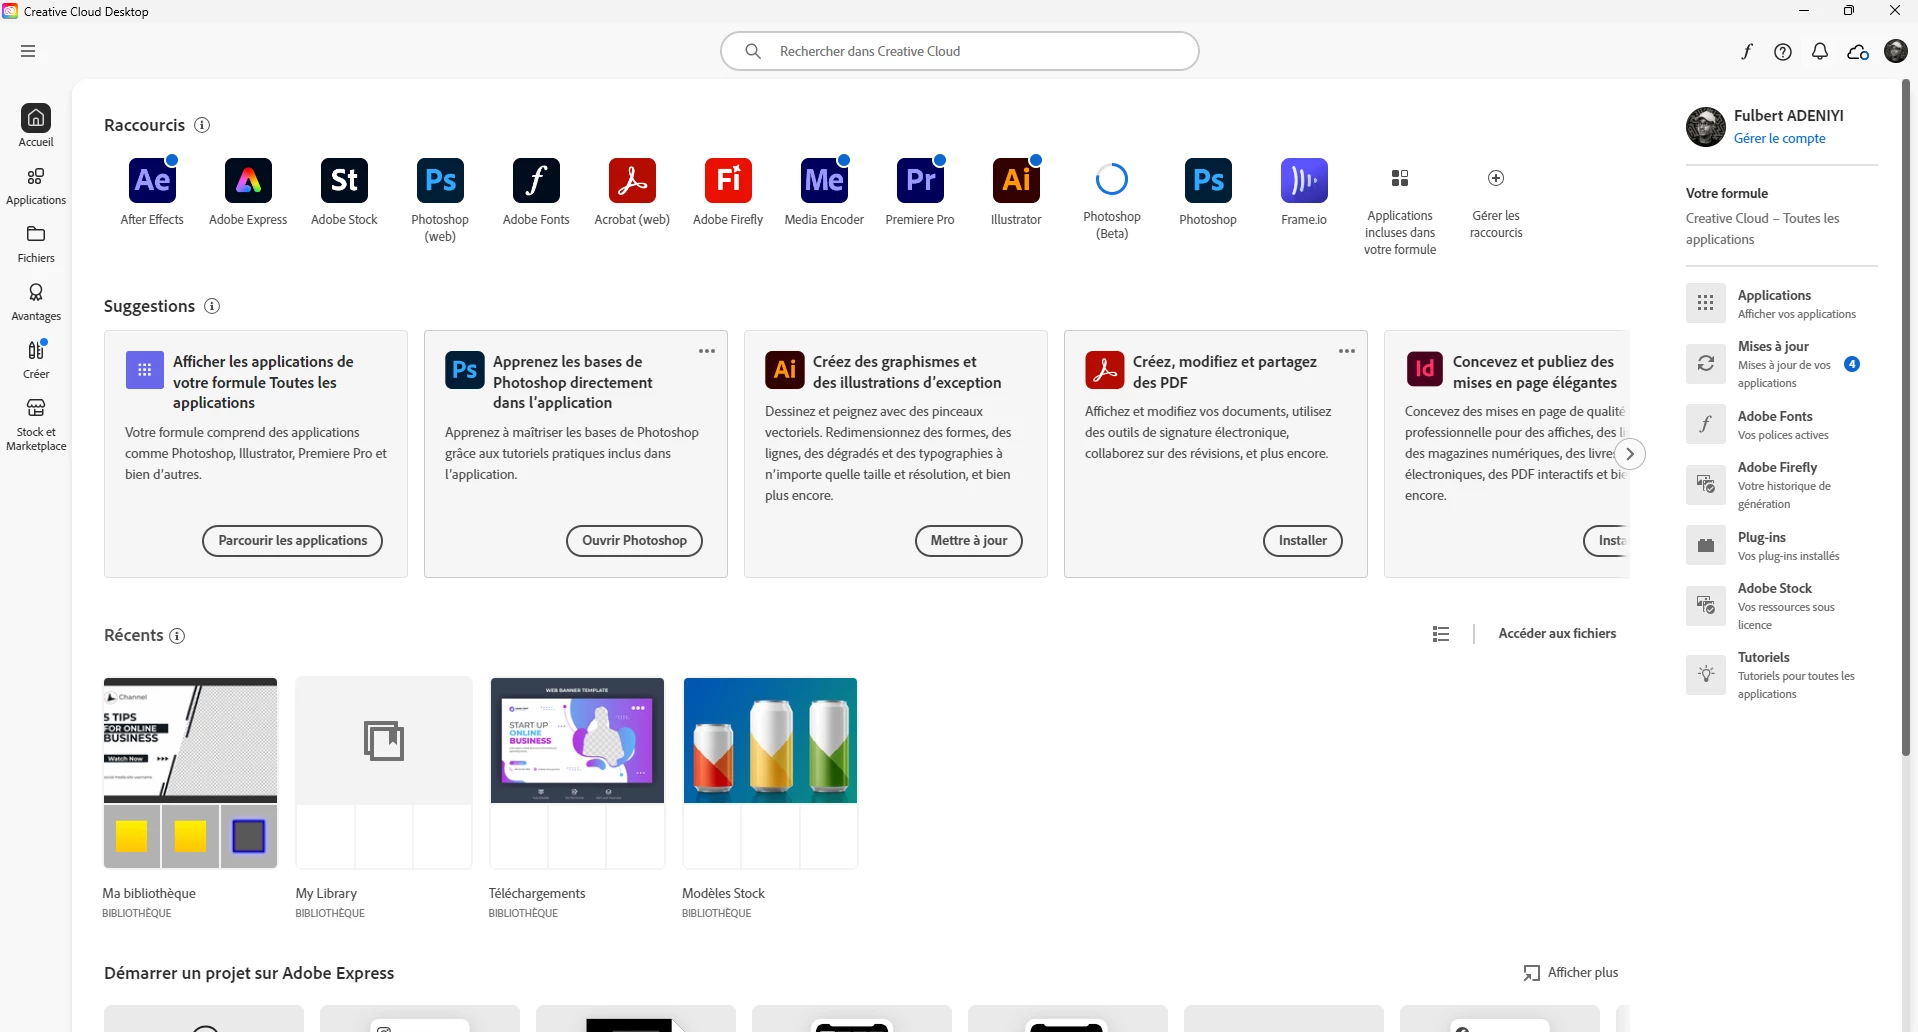Launch After Effects shortcut

[x=152, y=180]
